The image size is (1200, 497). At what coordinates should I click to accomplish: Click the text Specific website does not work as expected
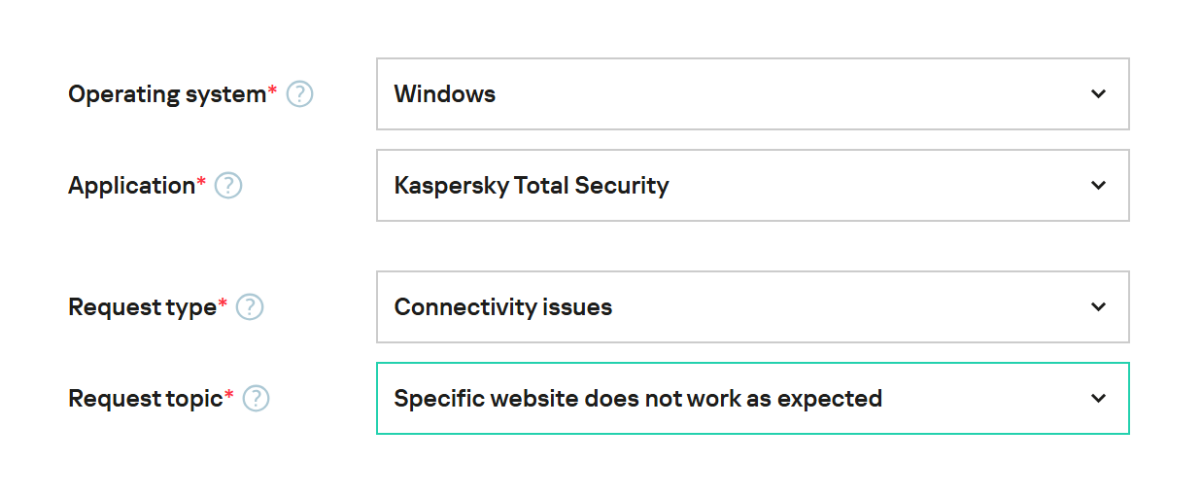tap(638, 399)
